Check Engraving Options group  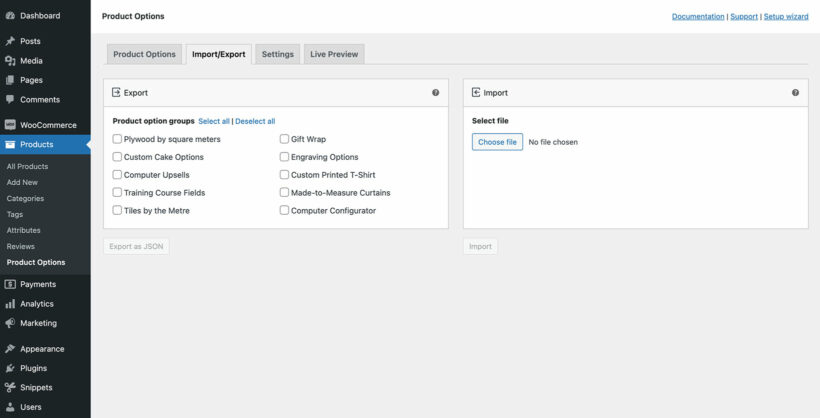click(x=284, y=157)
